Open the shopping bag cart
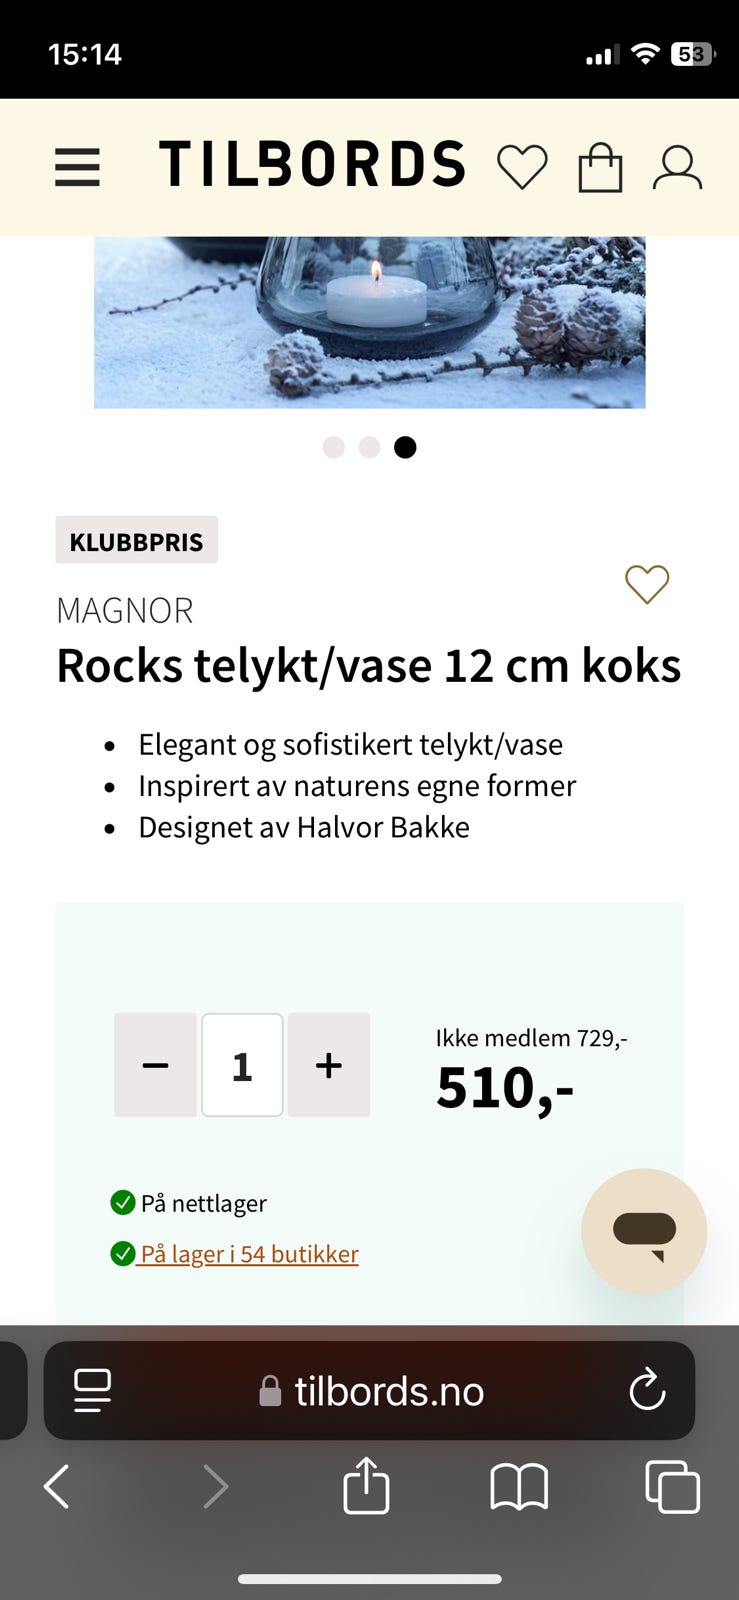739x1600 pixels. coord(600,167)
